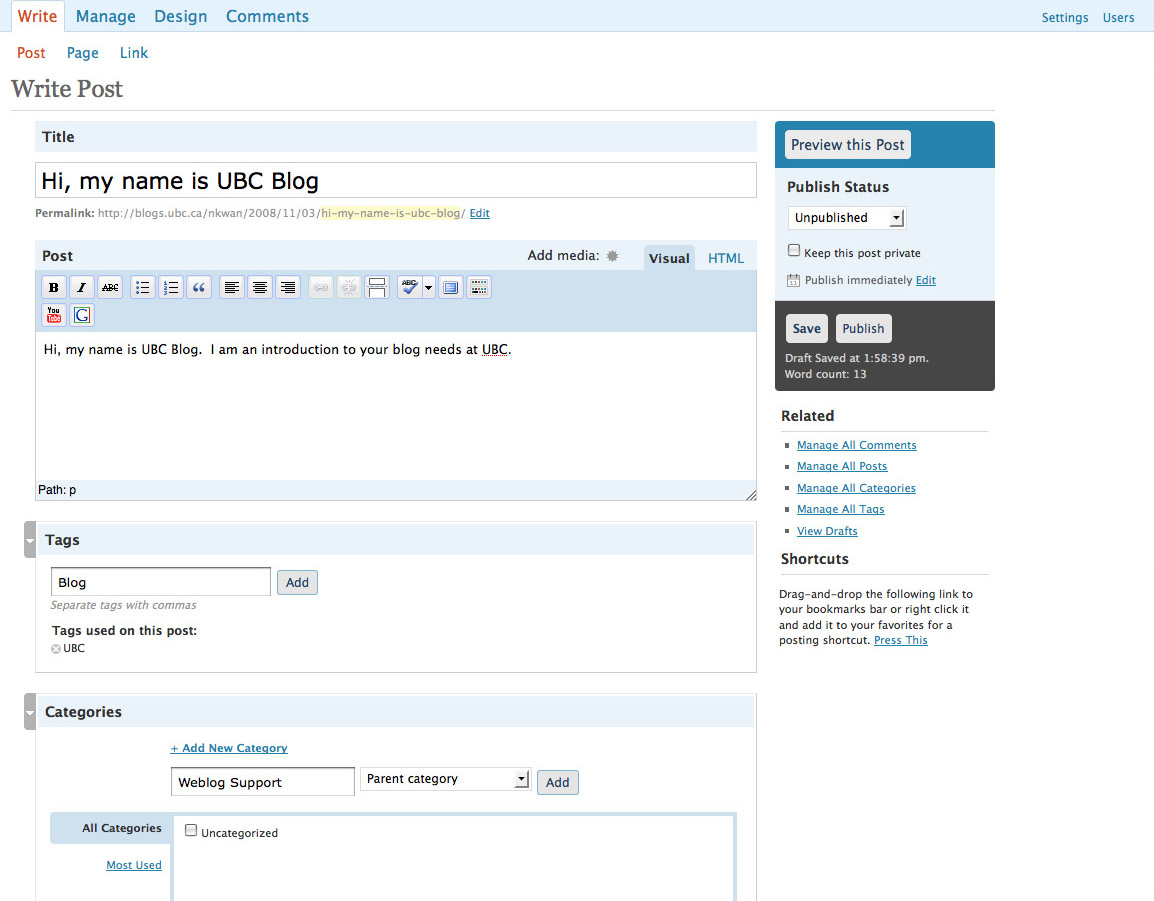
Task: Switch to the Write tab
Action: (x=38, y=16)
